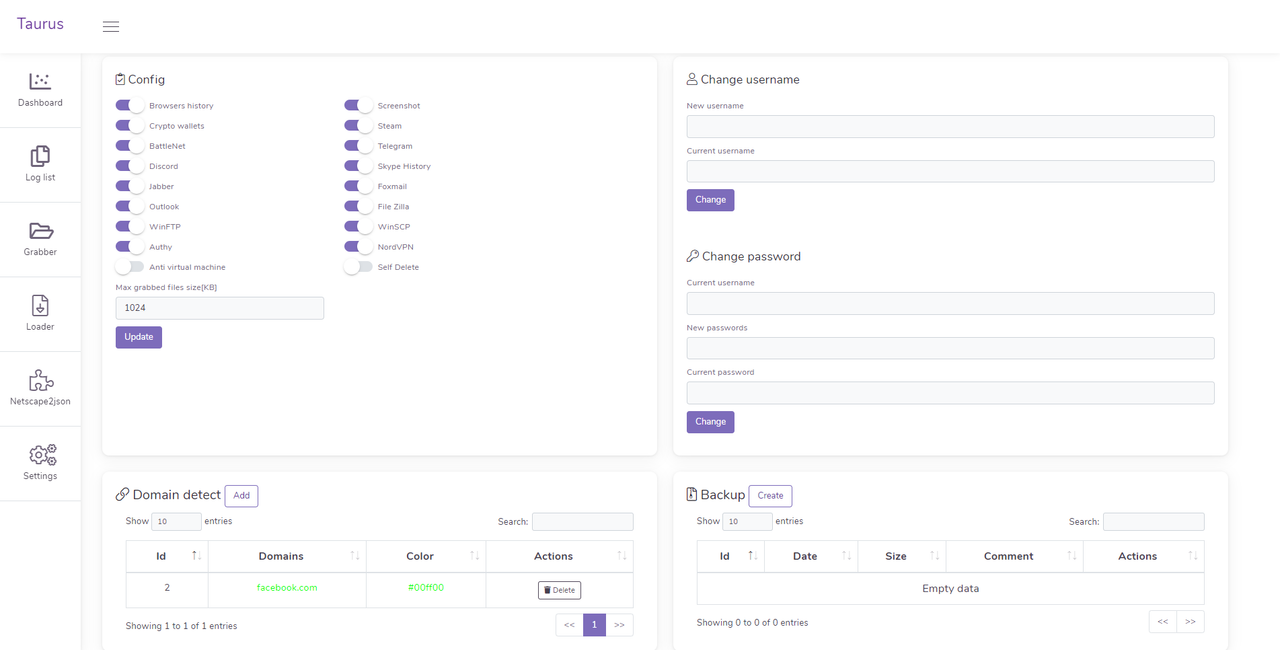Screen dimensions: 1280x650
Task: Enable the Self Delete switch
Action: [358, 267]
